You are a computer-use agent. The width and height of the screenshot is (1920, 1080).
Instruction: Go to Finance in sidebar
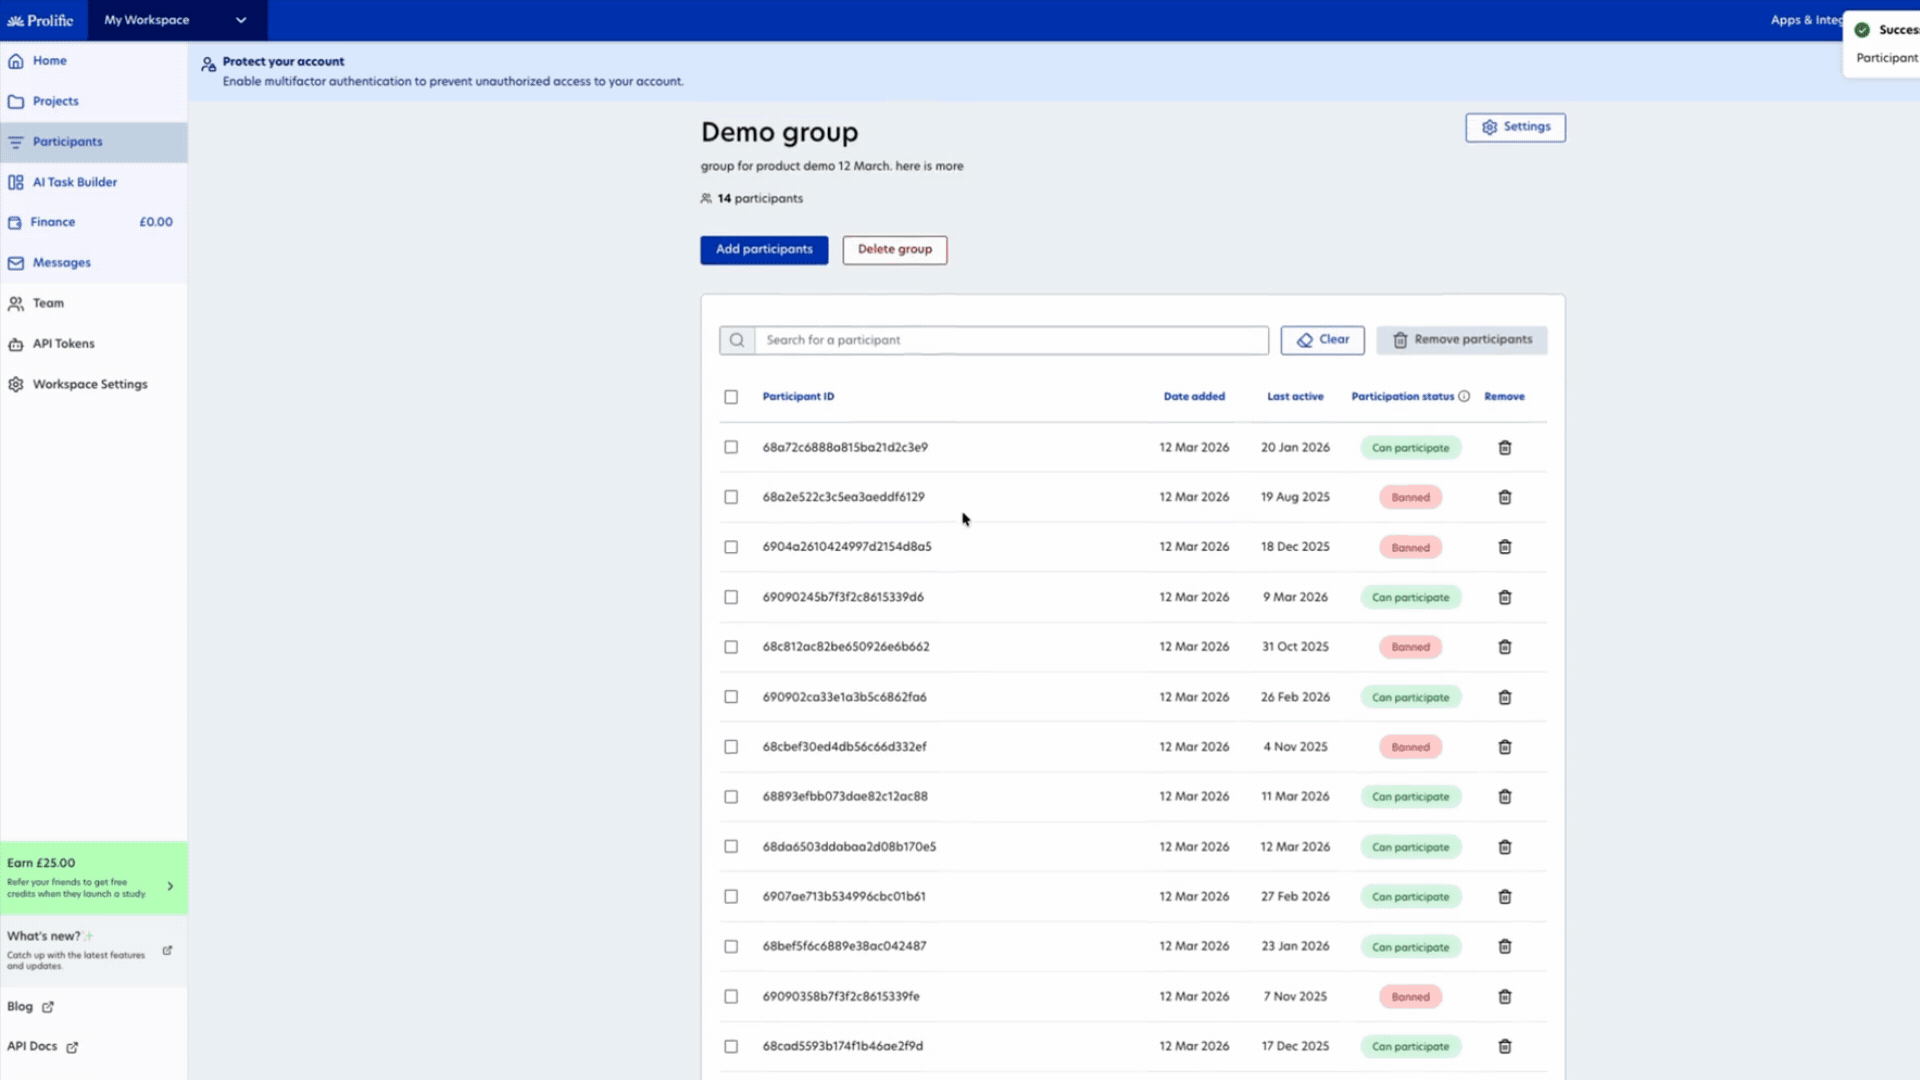pyautogui.click(x=52, y=222)
